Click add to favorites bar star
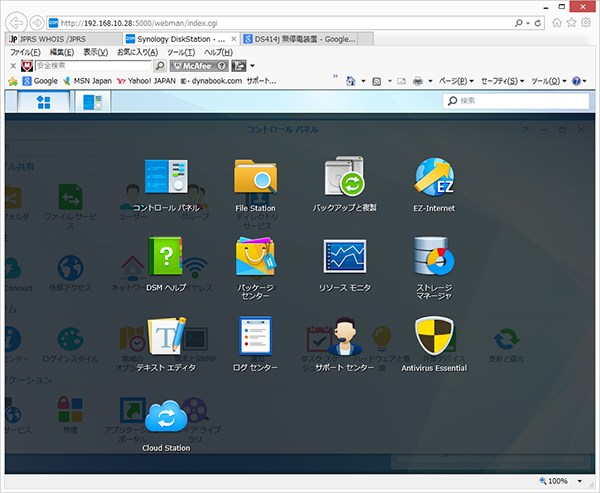Viewport: 600px width, 493px height. click(13, 81)
